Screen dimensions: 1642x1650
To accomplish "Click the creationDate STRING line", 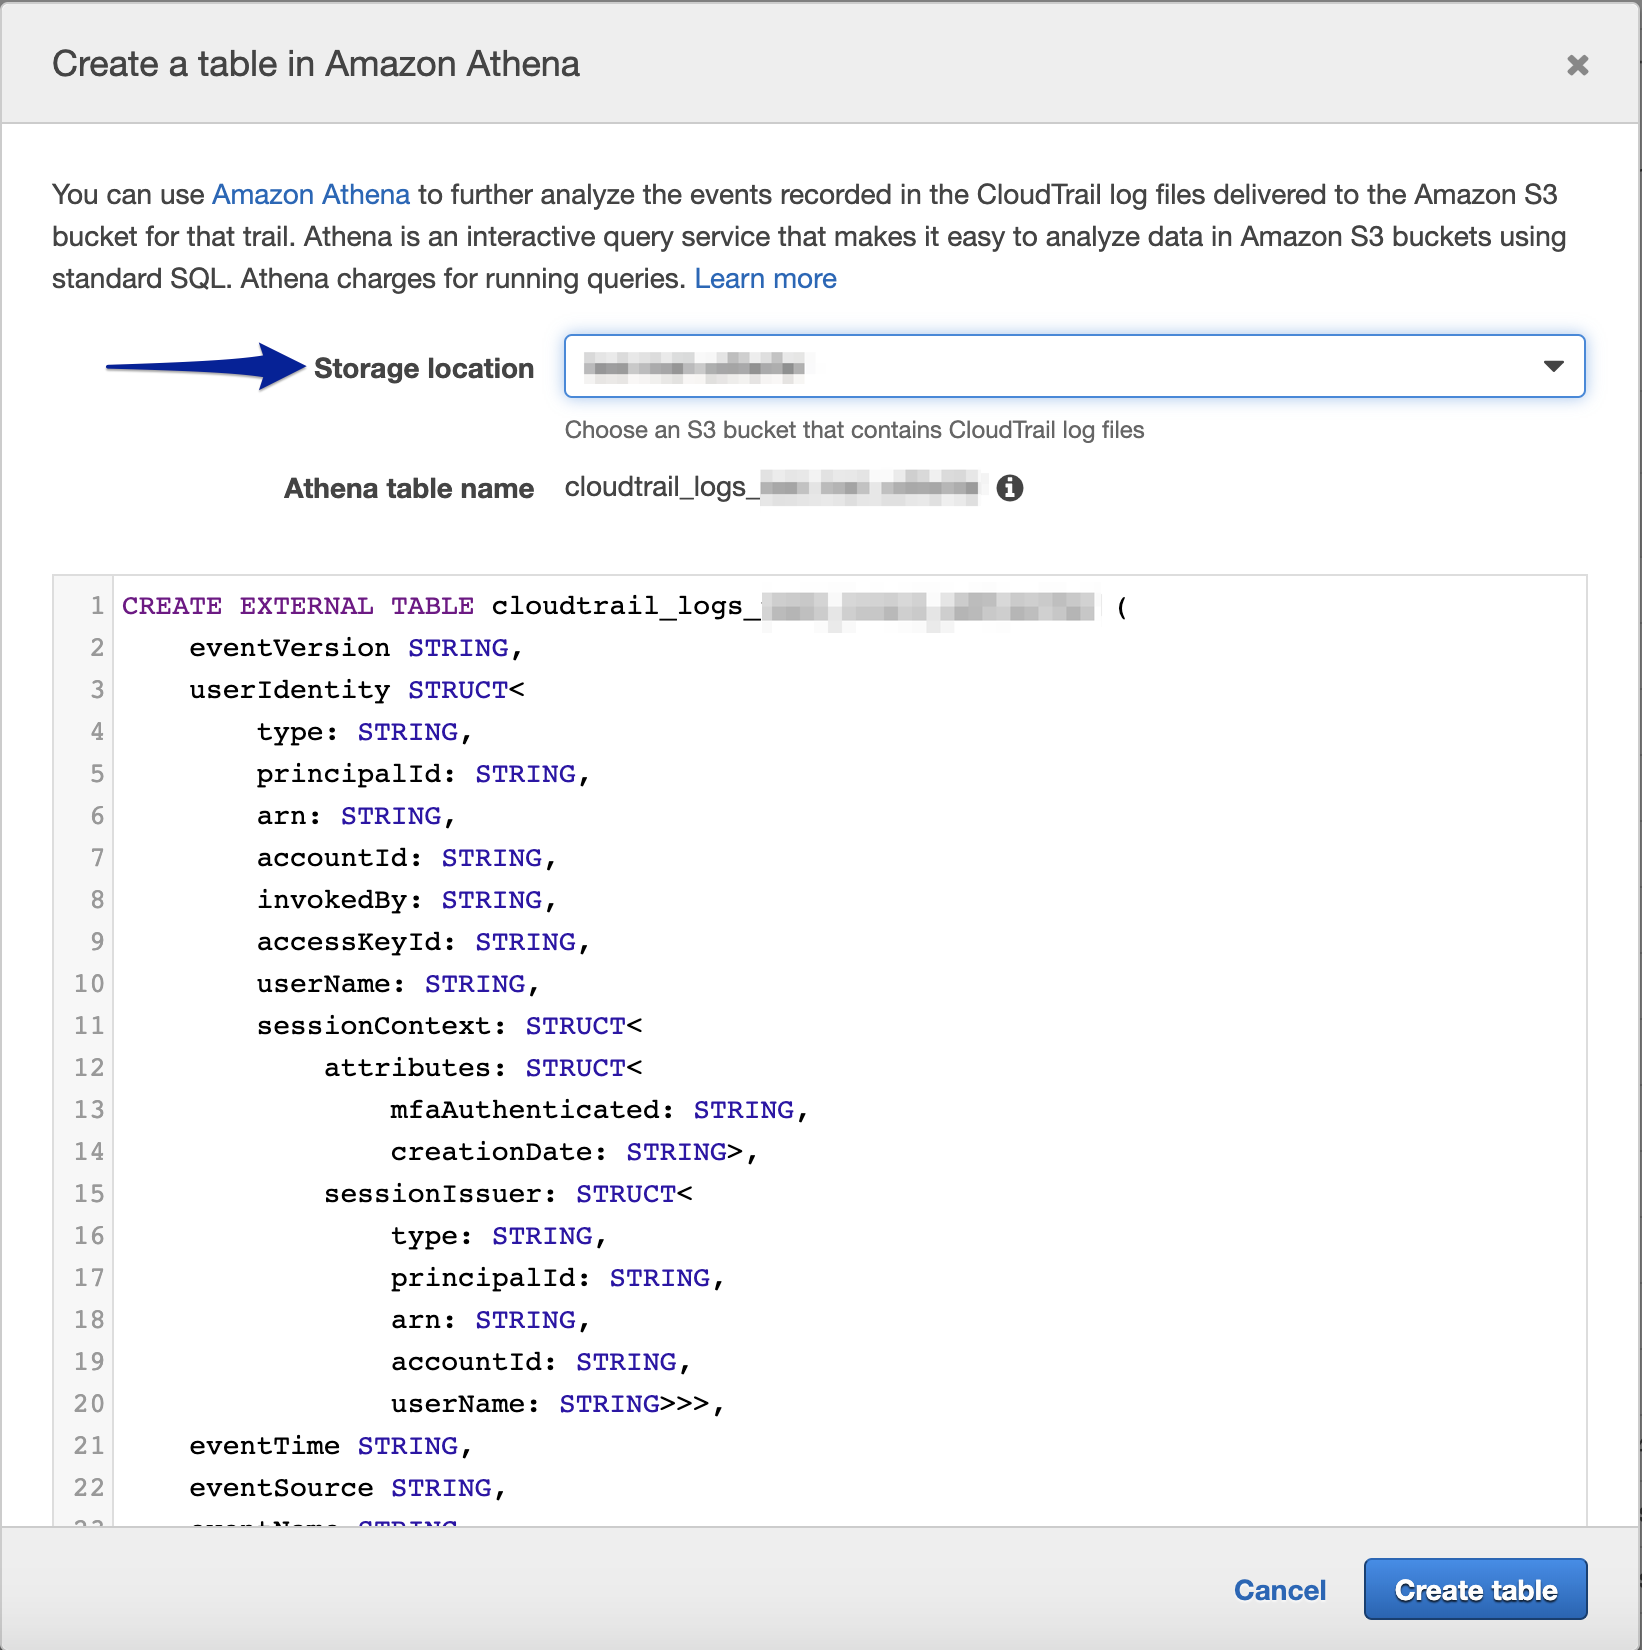I will [573, 1152].
